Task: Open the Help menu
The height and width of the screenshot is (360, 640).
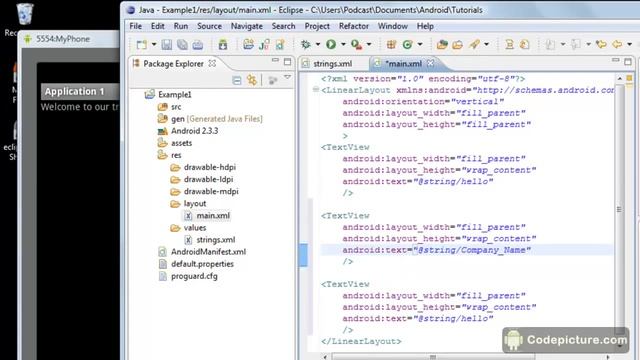Action: click(x=425, y=26)
